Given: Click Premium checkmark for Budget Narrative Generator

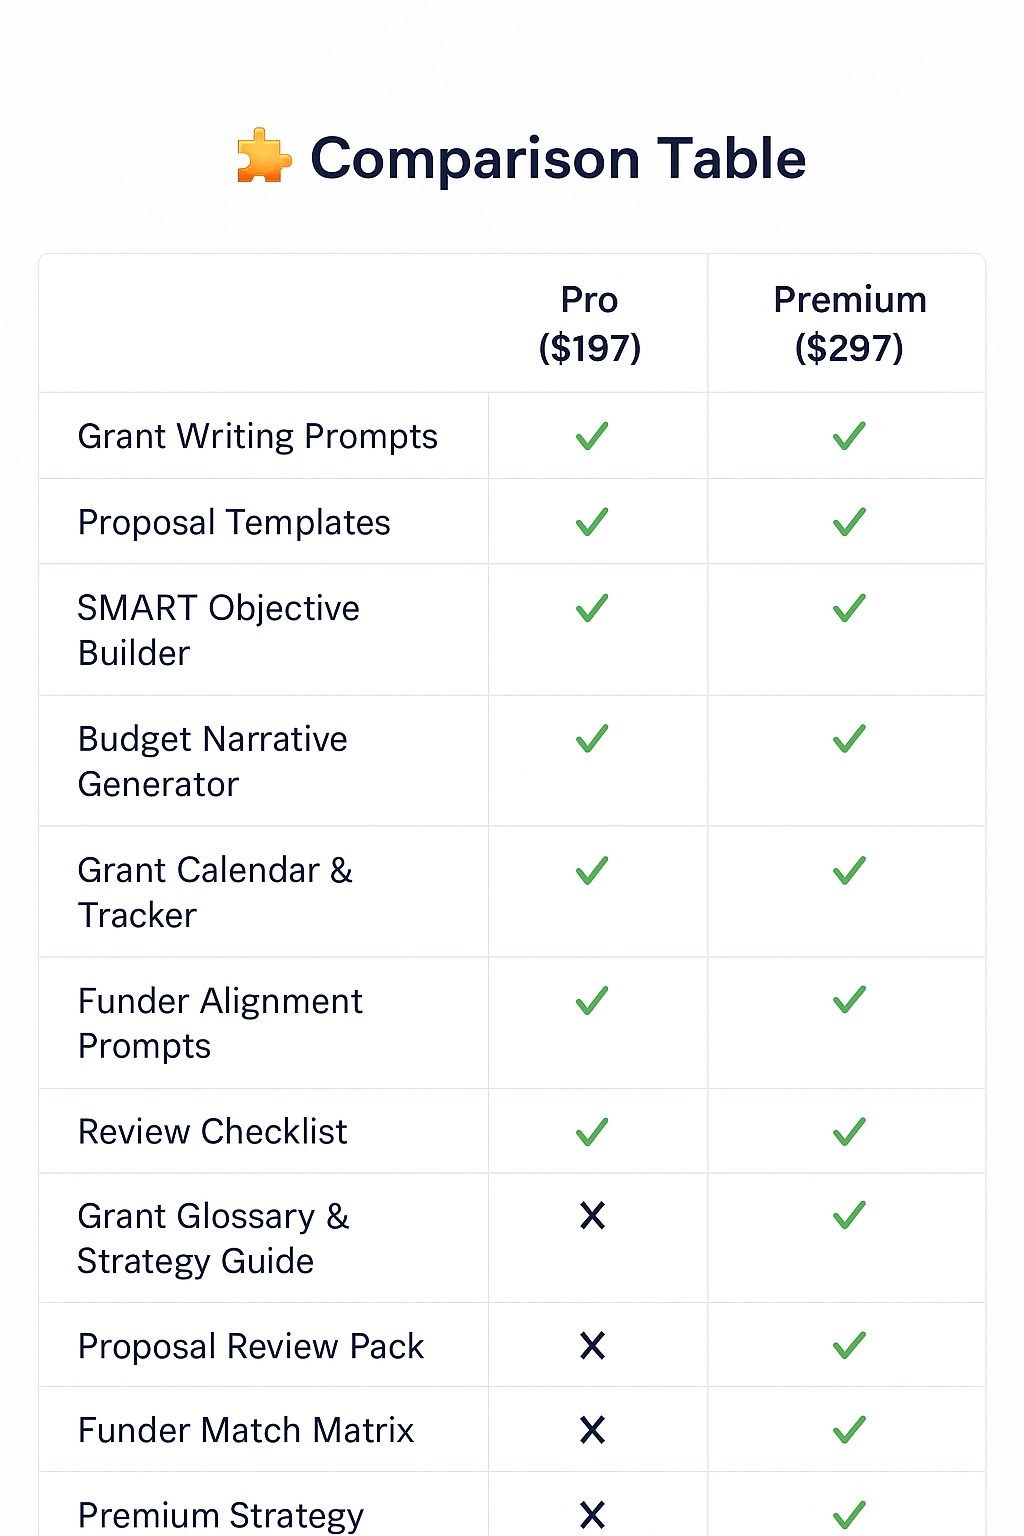Looking at the screenshot, I should pos(849,739).
